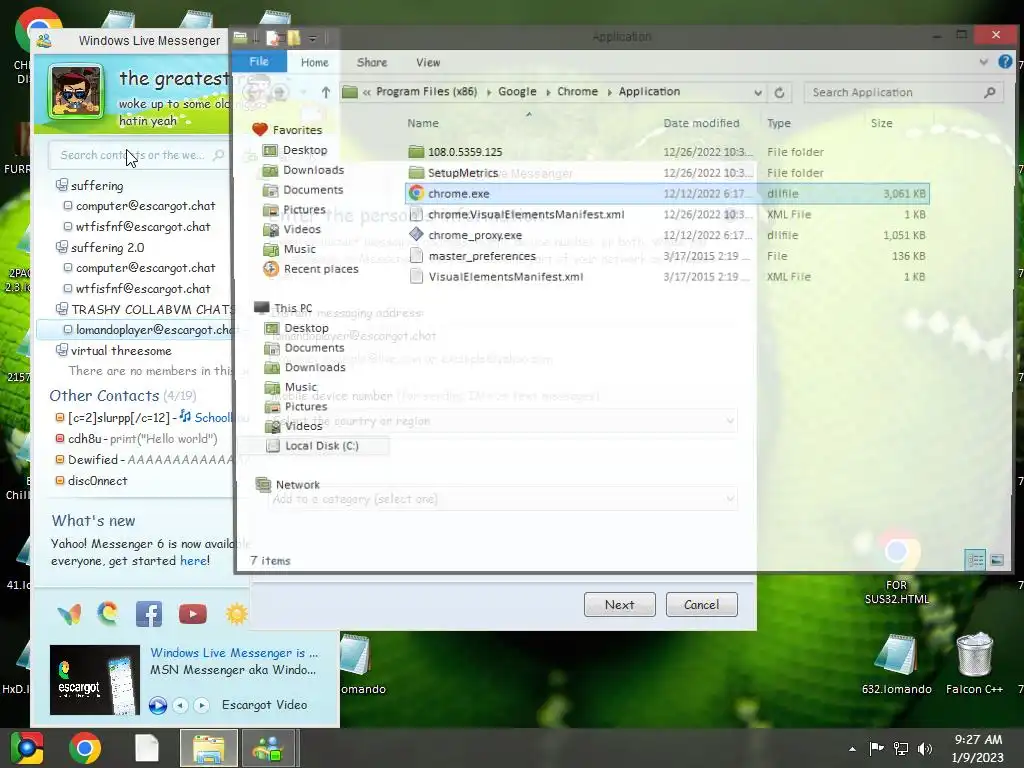
Task: Refresh the Application folder view
Action: coord(779,92)
